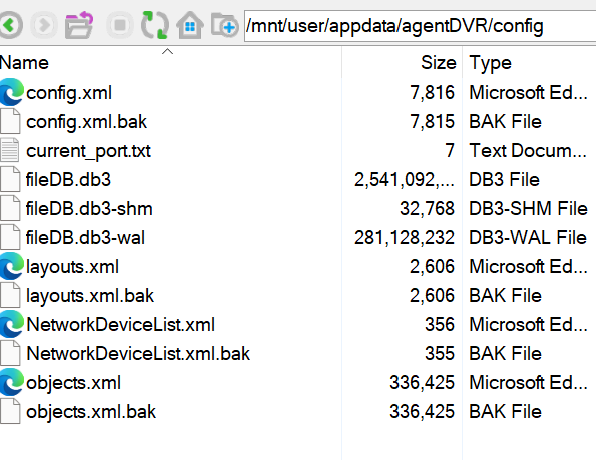The image size is (596, 460).
Task: Click the 2,541,092,... size value
Action: click(404, 180)
